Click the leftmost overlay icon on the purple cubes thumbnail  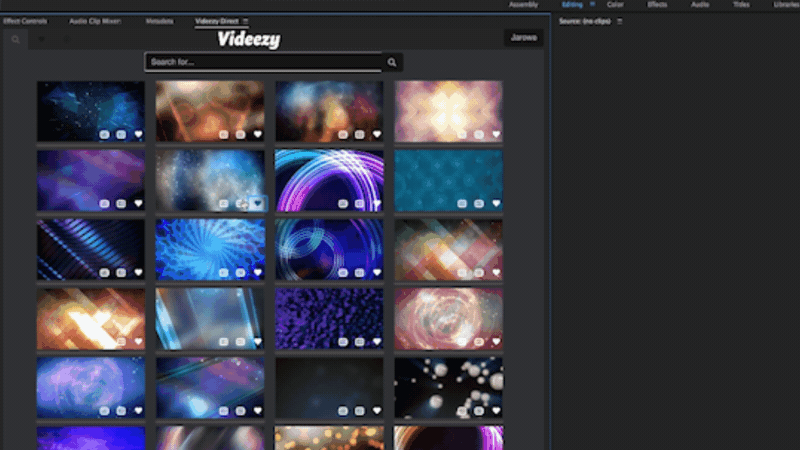343,341
